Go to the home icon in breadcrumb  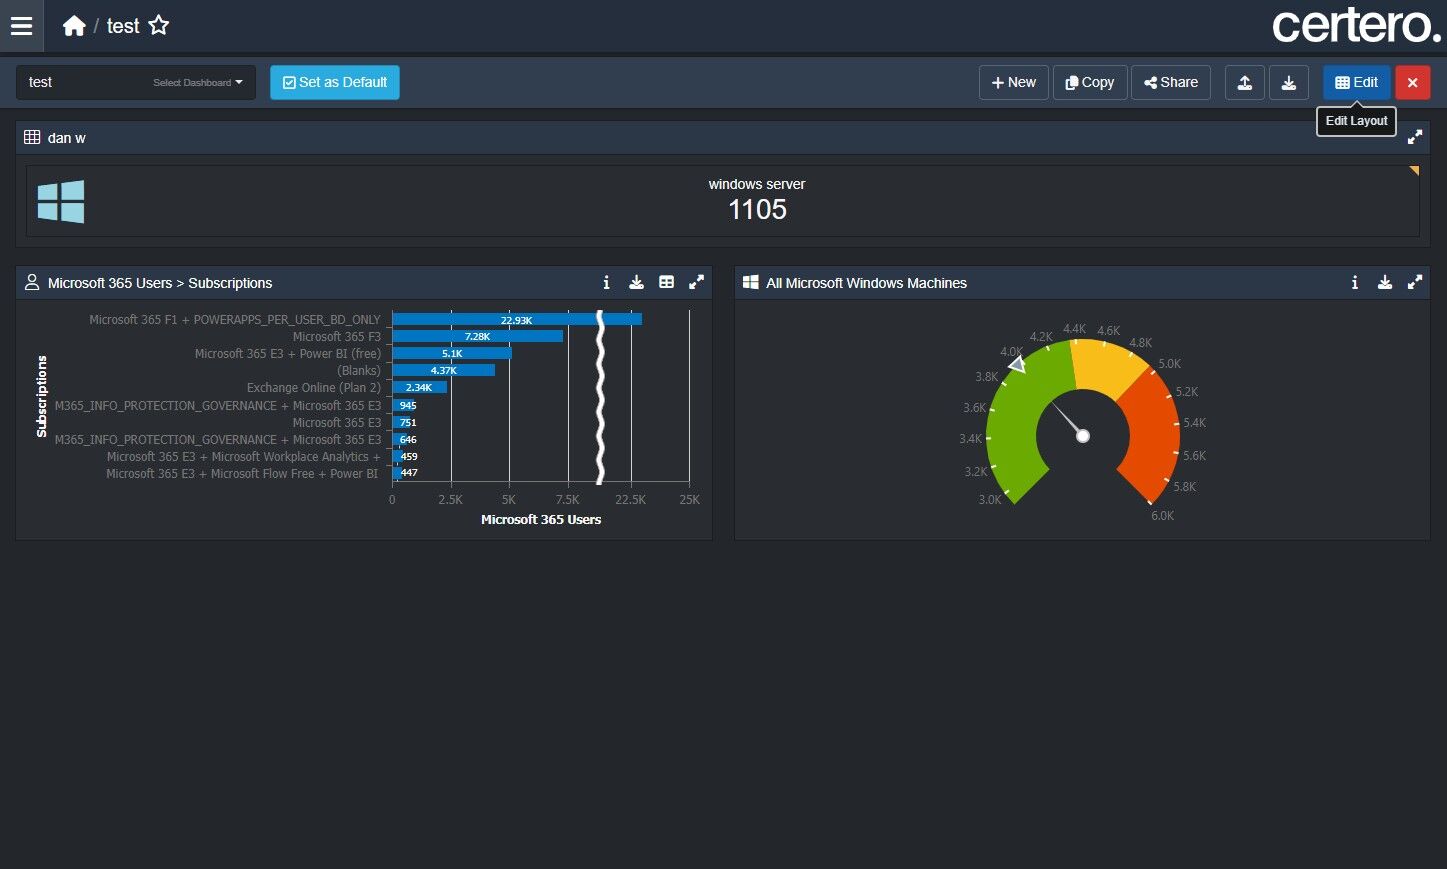point(74,26)
